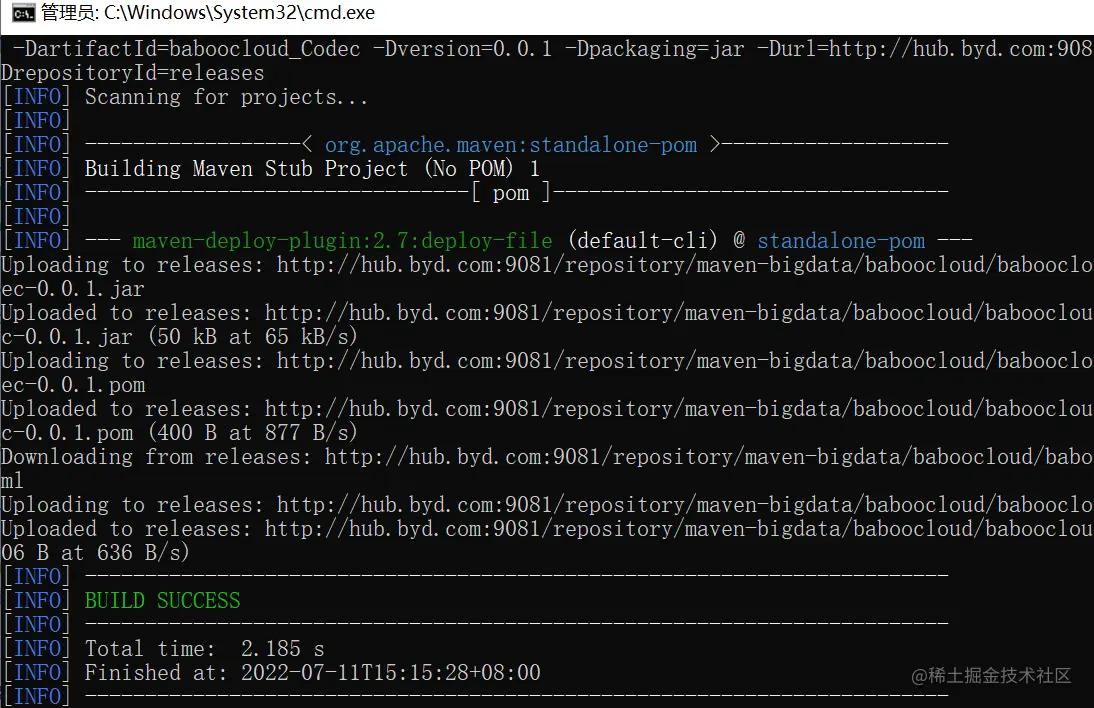Click the Downloading from releases line
Viewport: 1094px width, 708px height.
click(x=547, y=457)
